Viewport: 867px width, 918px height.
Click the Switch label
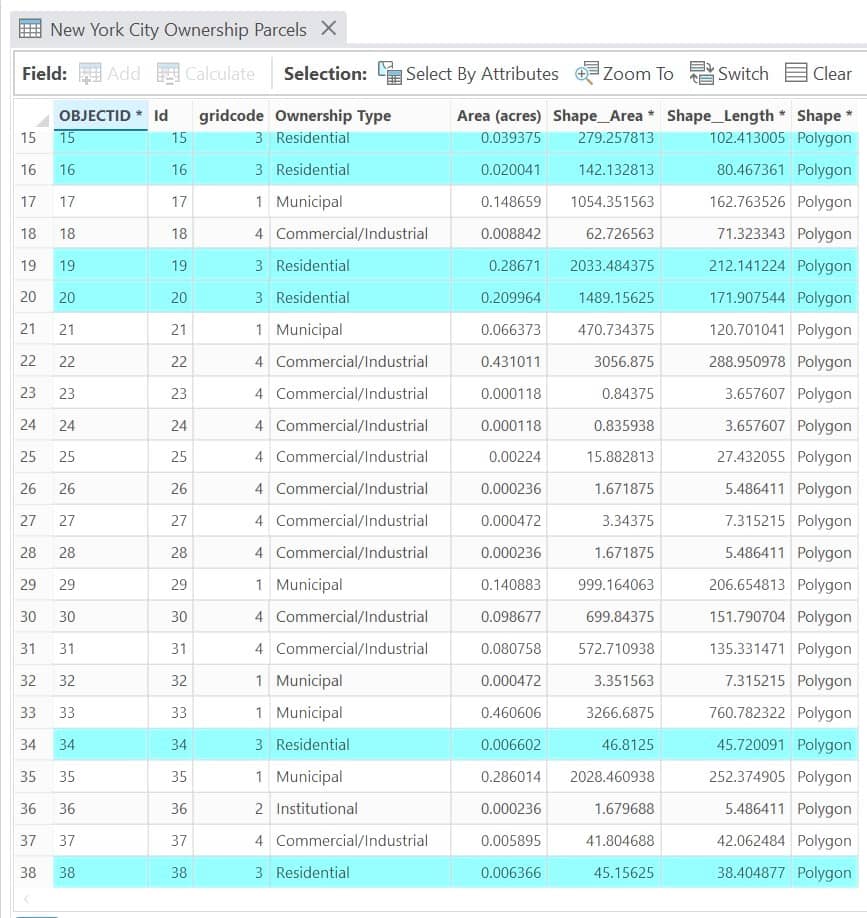coord(743,74)
